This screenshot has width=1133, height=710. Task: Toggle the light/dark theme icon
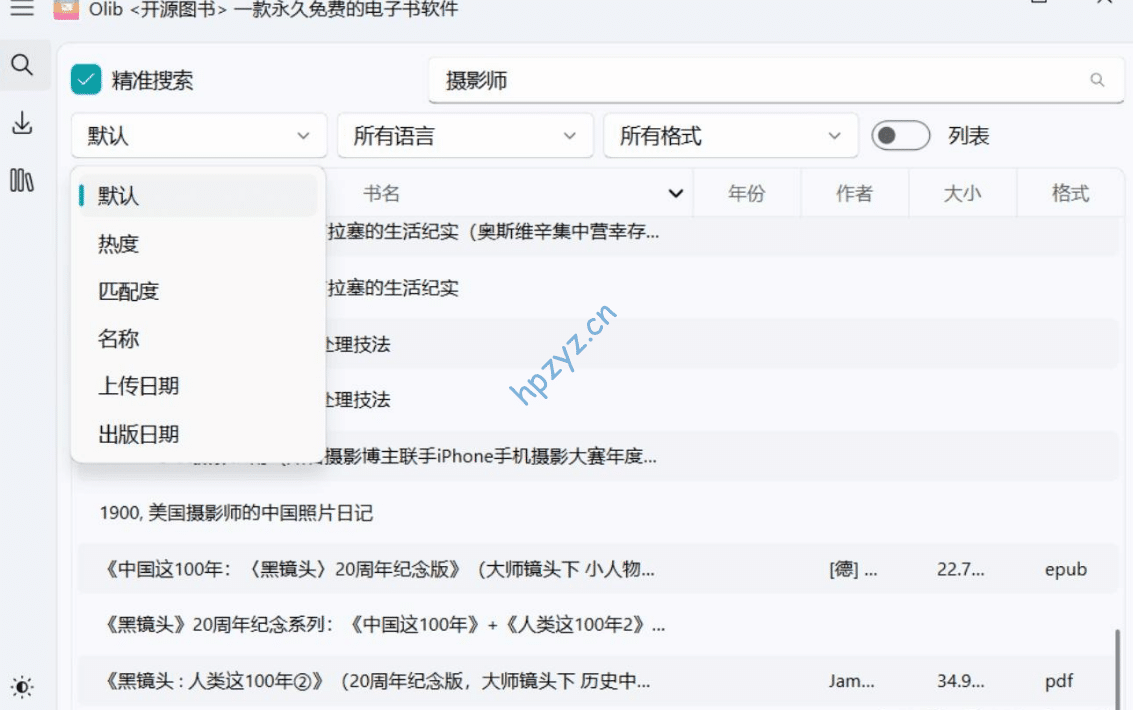[22, 687]
